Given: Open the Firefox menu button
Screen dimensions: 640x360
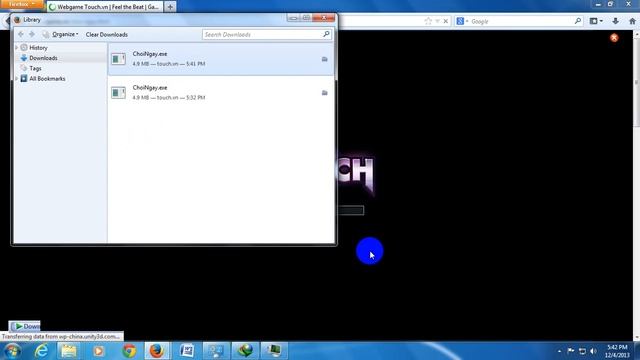Looking at the screenshot, I should click(21, 4).
